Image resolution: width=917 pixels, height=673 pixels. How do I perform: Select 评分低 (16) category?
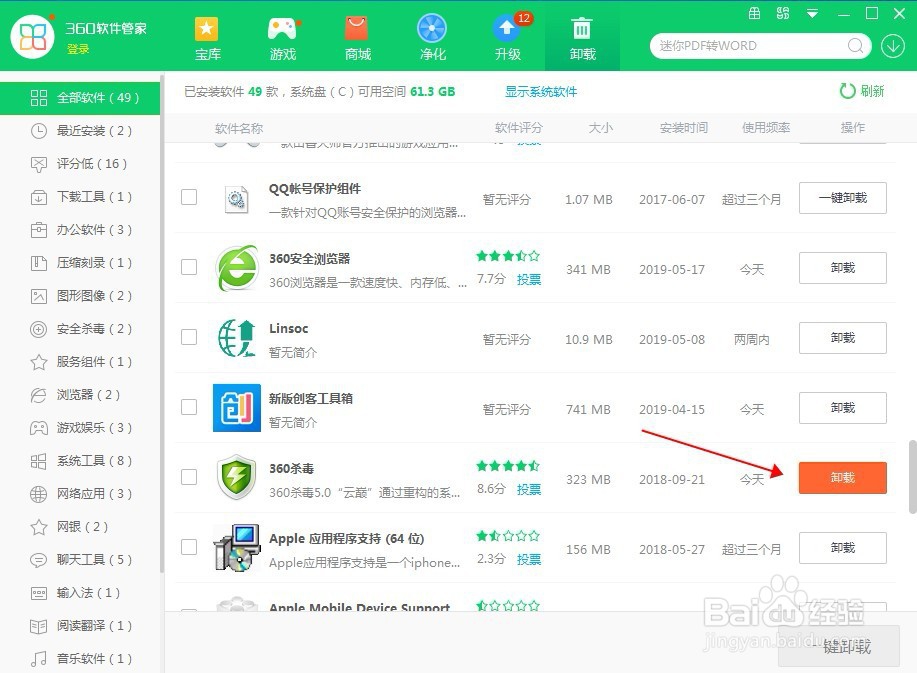[78, 164]
